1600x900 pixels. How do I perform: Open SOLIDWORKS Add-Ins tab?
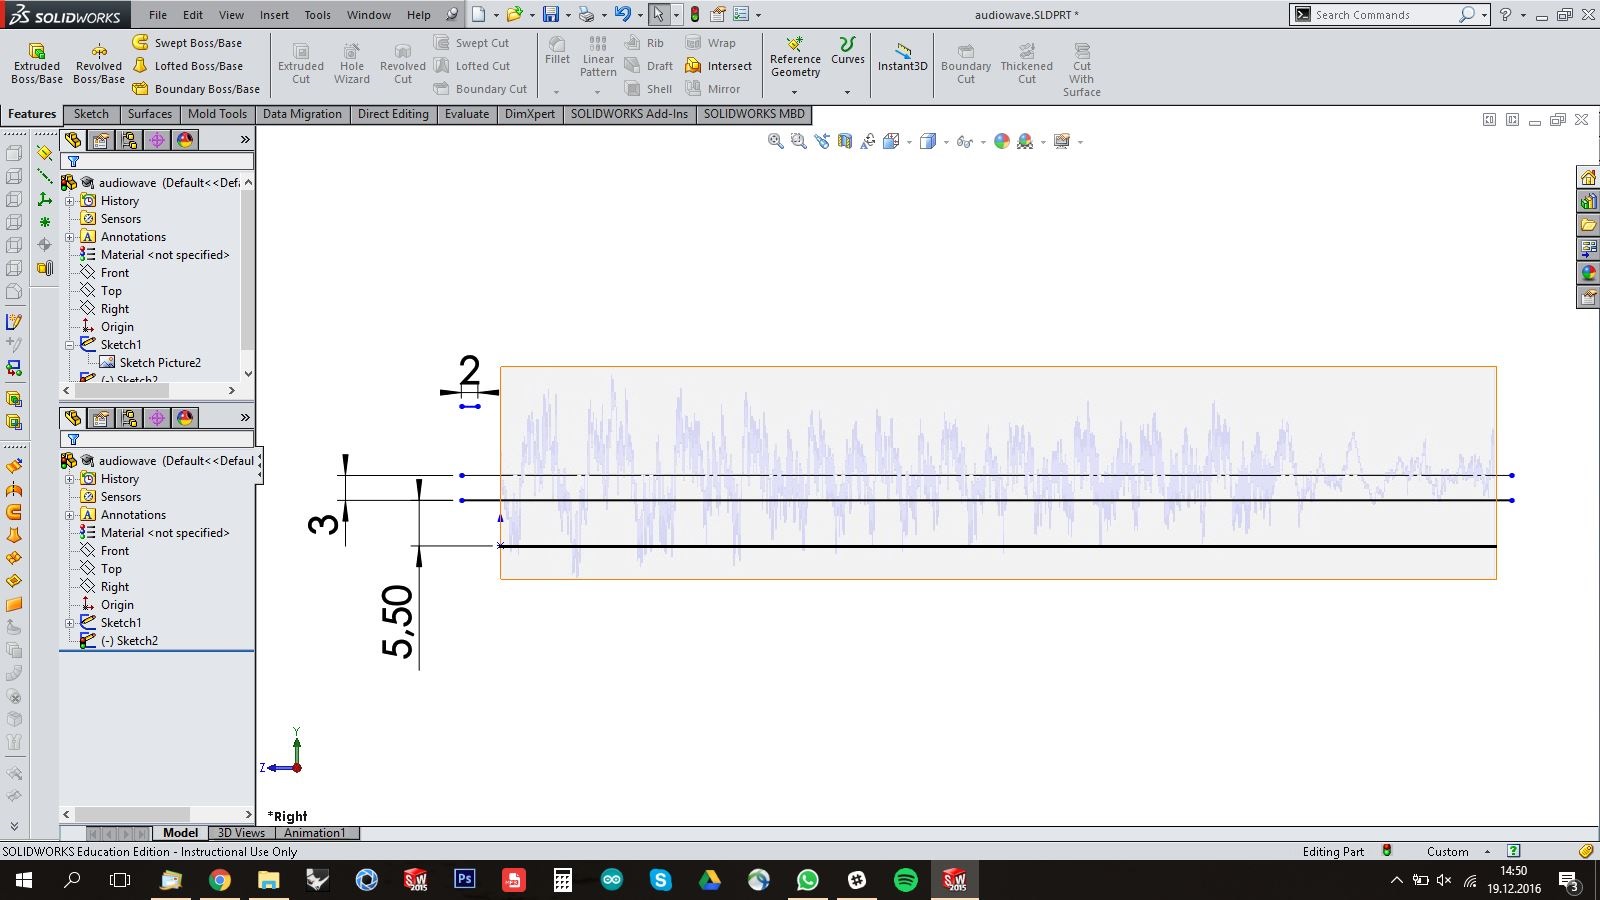coord(629,114)
